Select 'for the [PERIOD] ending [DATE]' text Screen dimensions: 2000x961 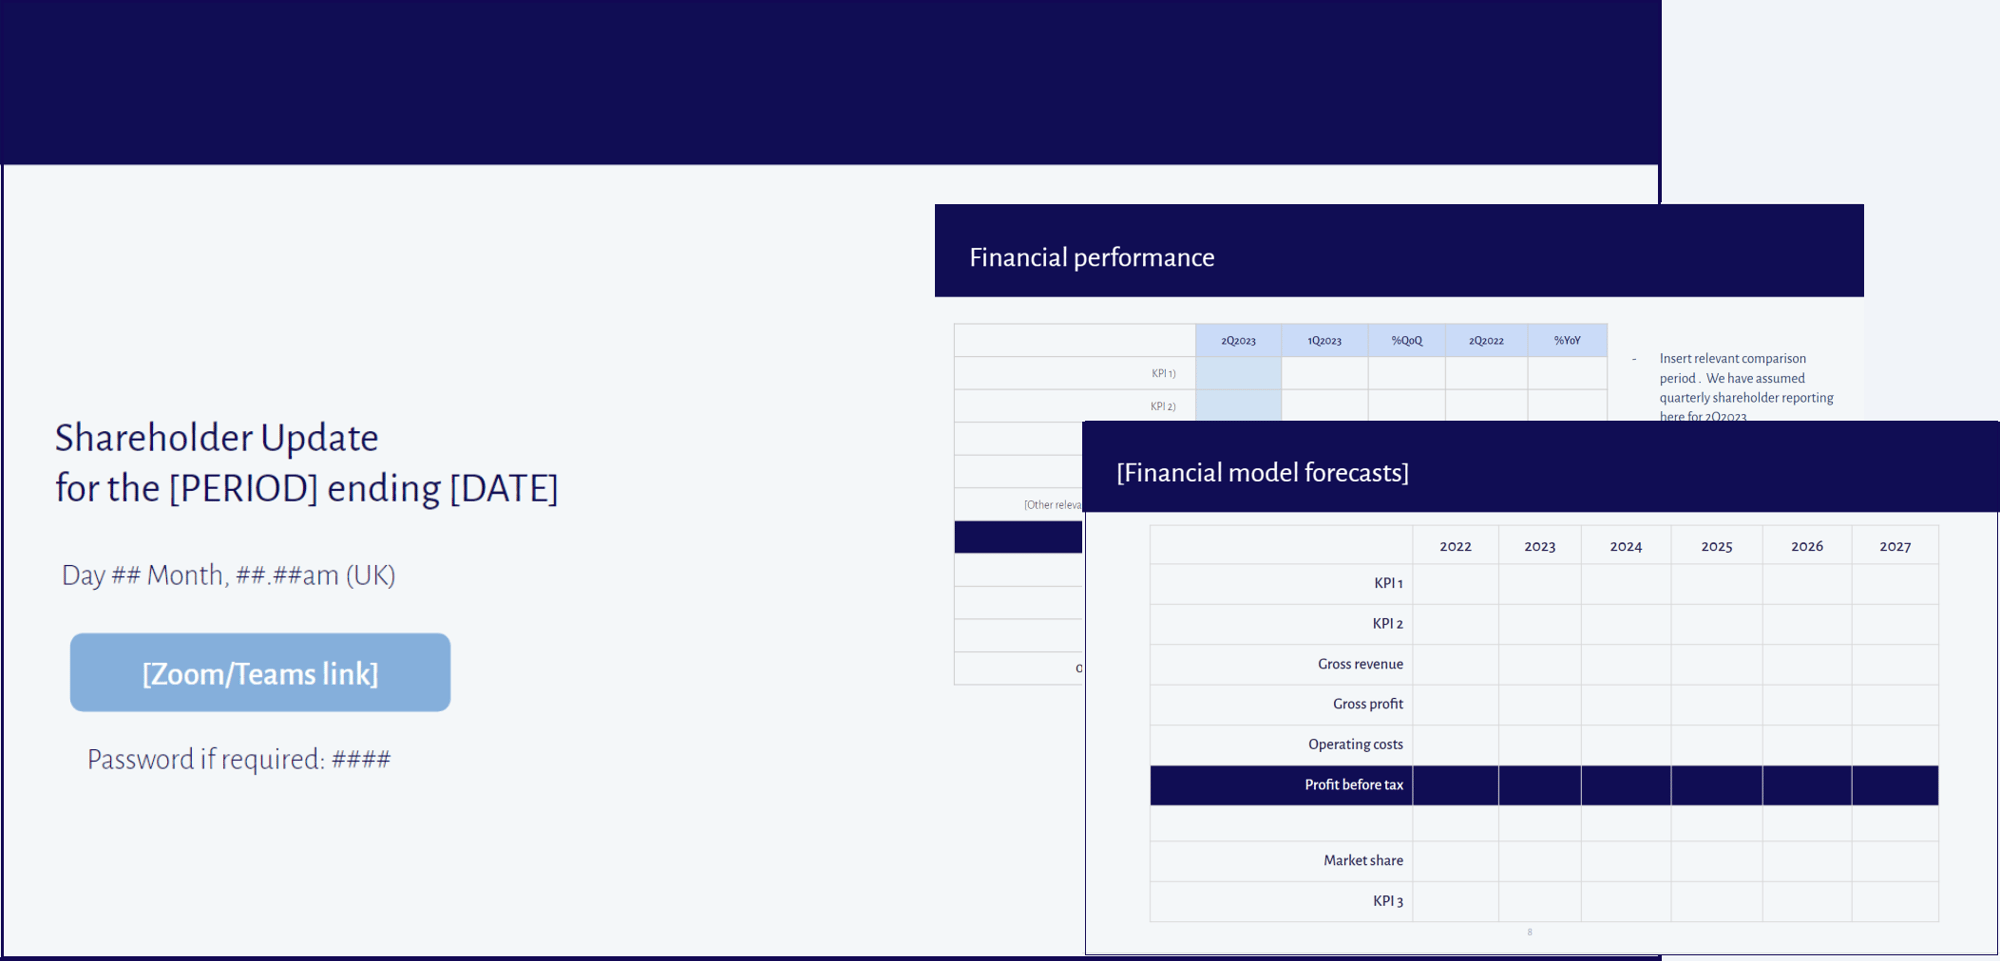[x=306, y=488]
